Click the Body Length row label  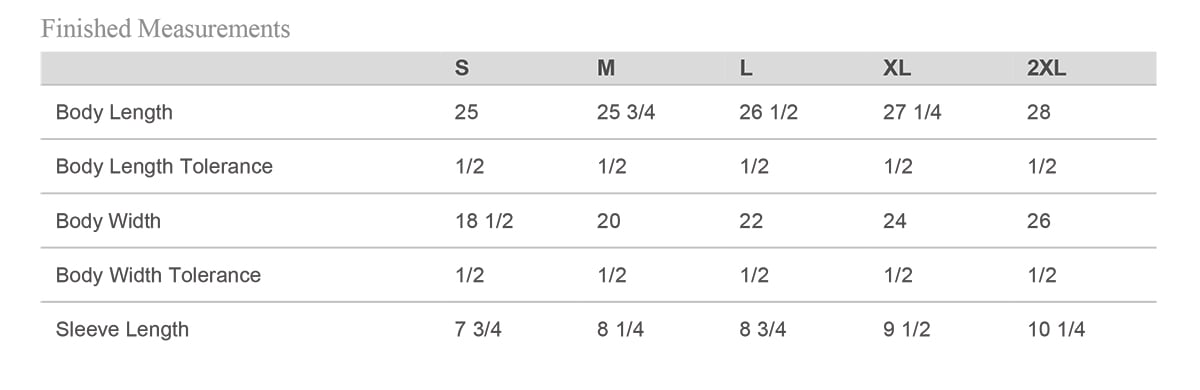[x=114, y=112]
